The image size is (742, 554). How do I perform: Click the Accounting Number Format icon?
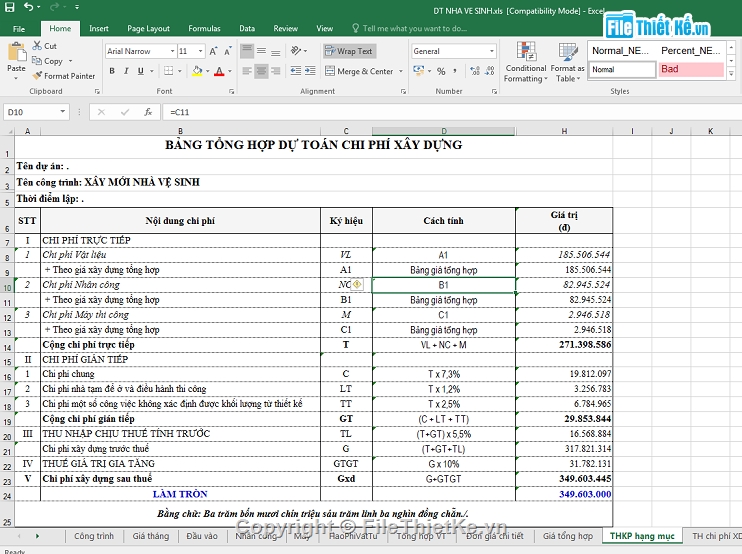pos(419,70)
